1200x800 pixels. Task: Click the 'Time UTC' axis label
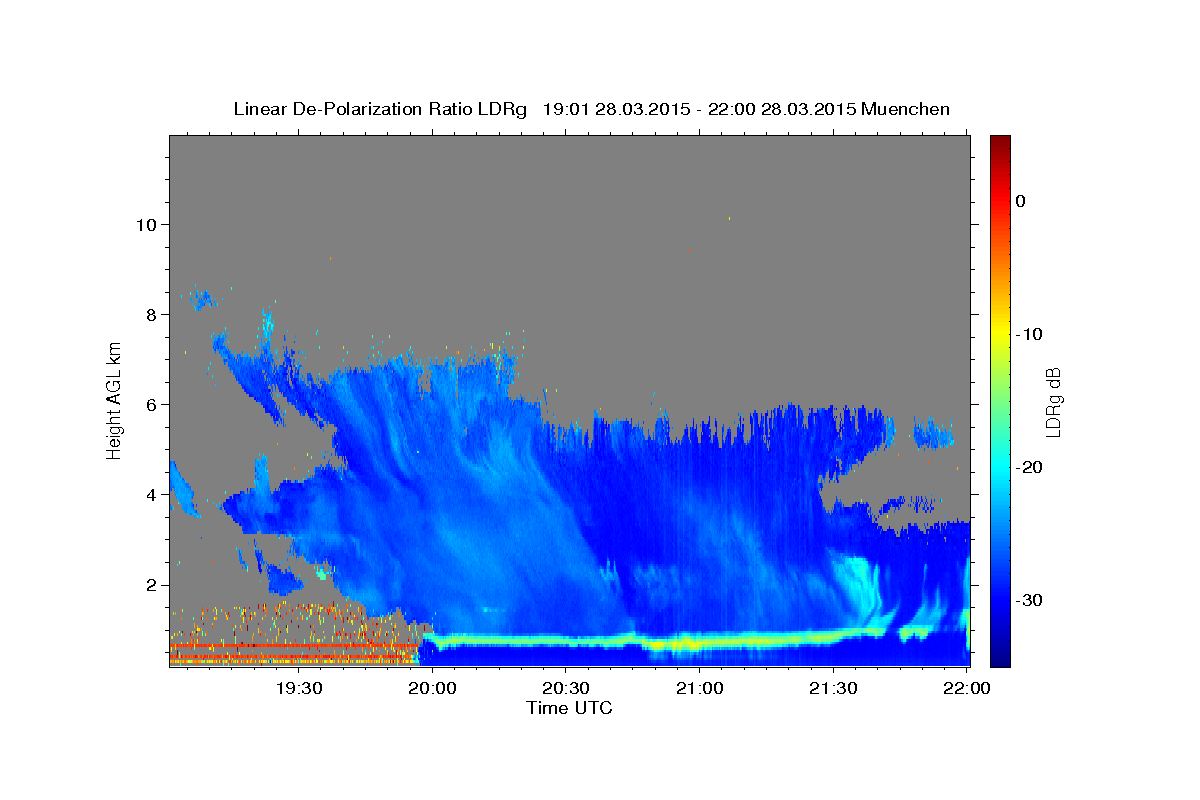click(x=569, y=708)
